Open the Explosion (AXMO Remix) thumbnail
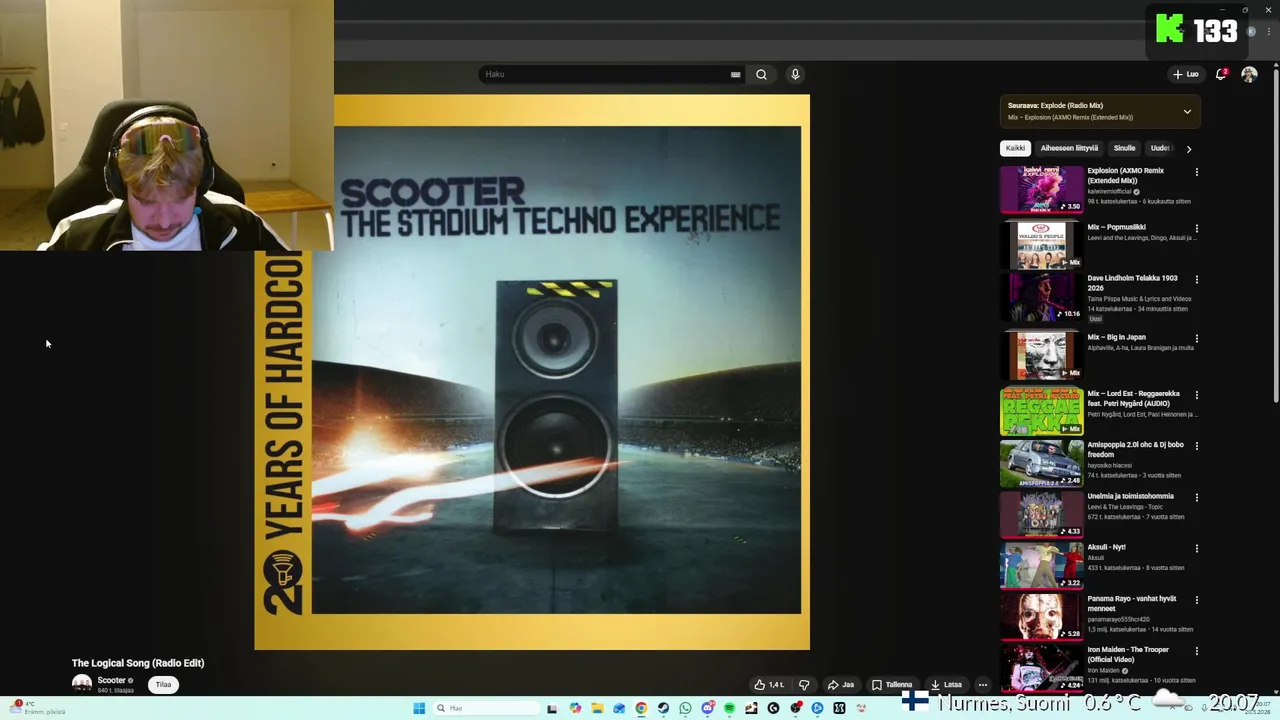 (x=1042, y=189)
